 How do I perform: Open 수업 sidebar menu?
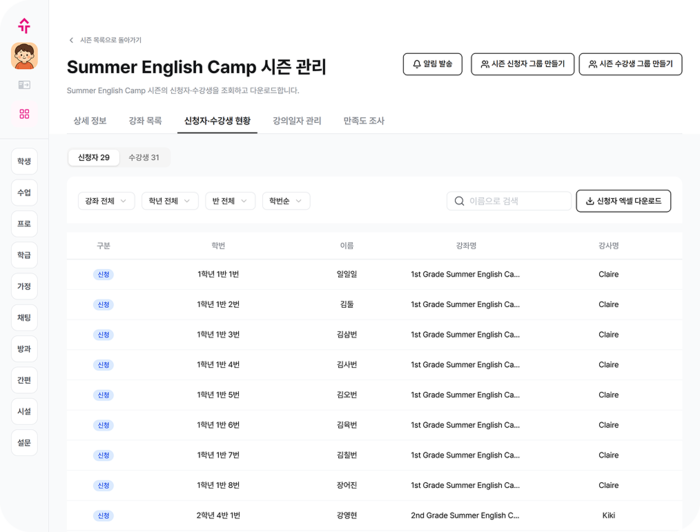[24, 192]
